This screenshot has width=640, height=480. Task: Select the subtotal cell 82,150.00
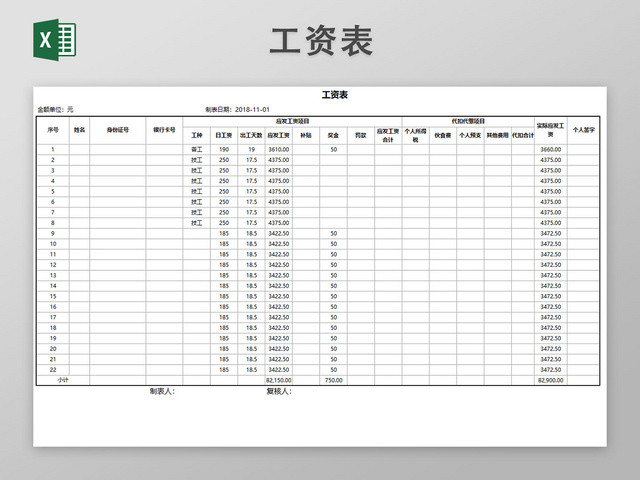(279, 380)
